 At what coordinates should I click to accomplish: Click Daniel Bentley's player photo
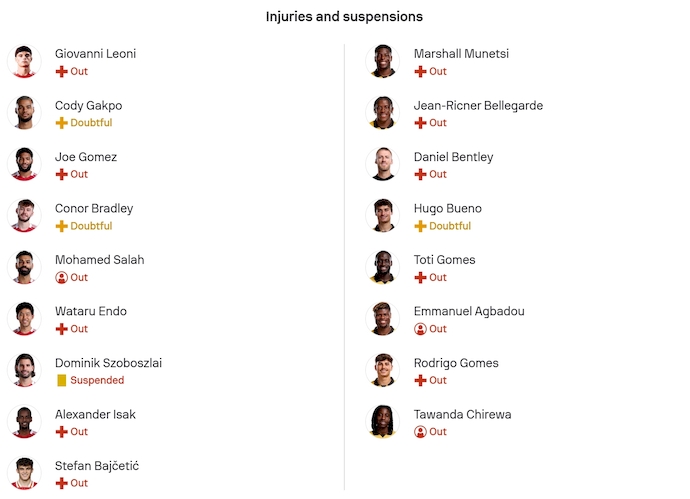pyautogui.click(x=382, y=164)
